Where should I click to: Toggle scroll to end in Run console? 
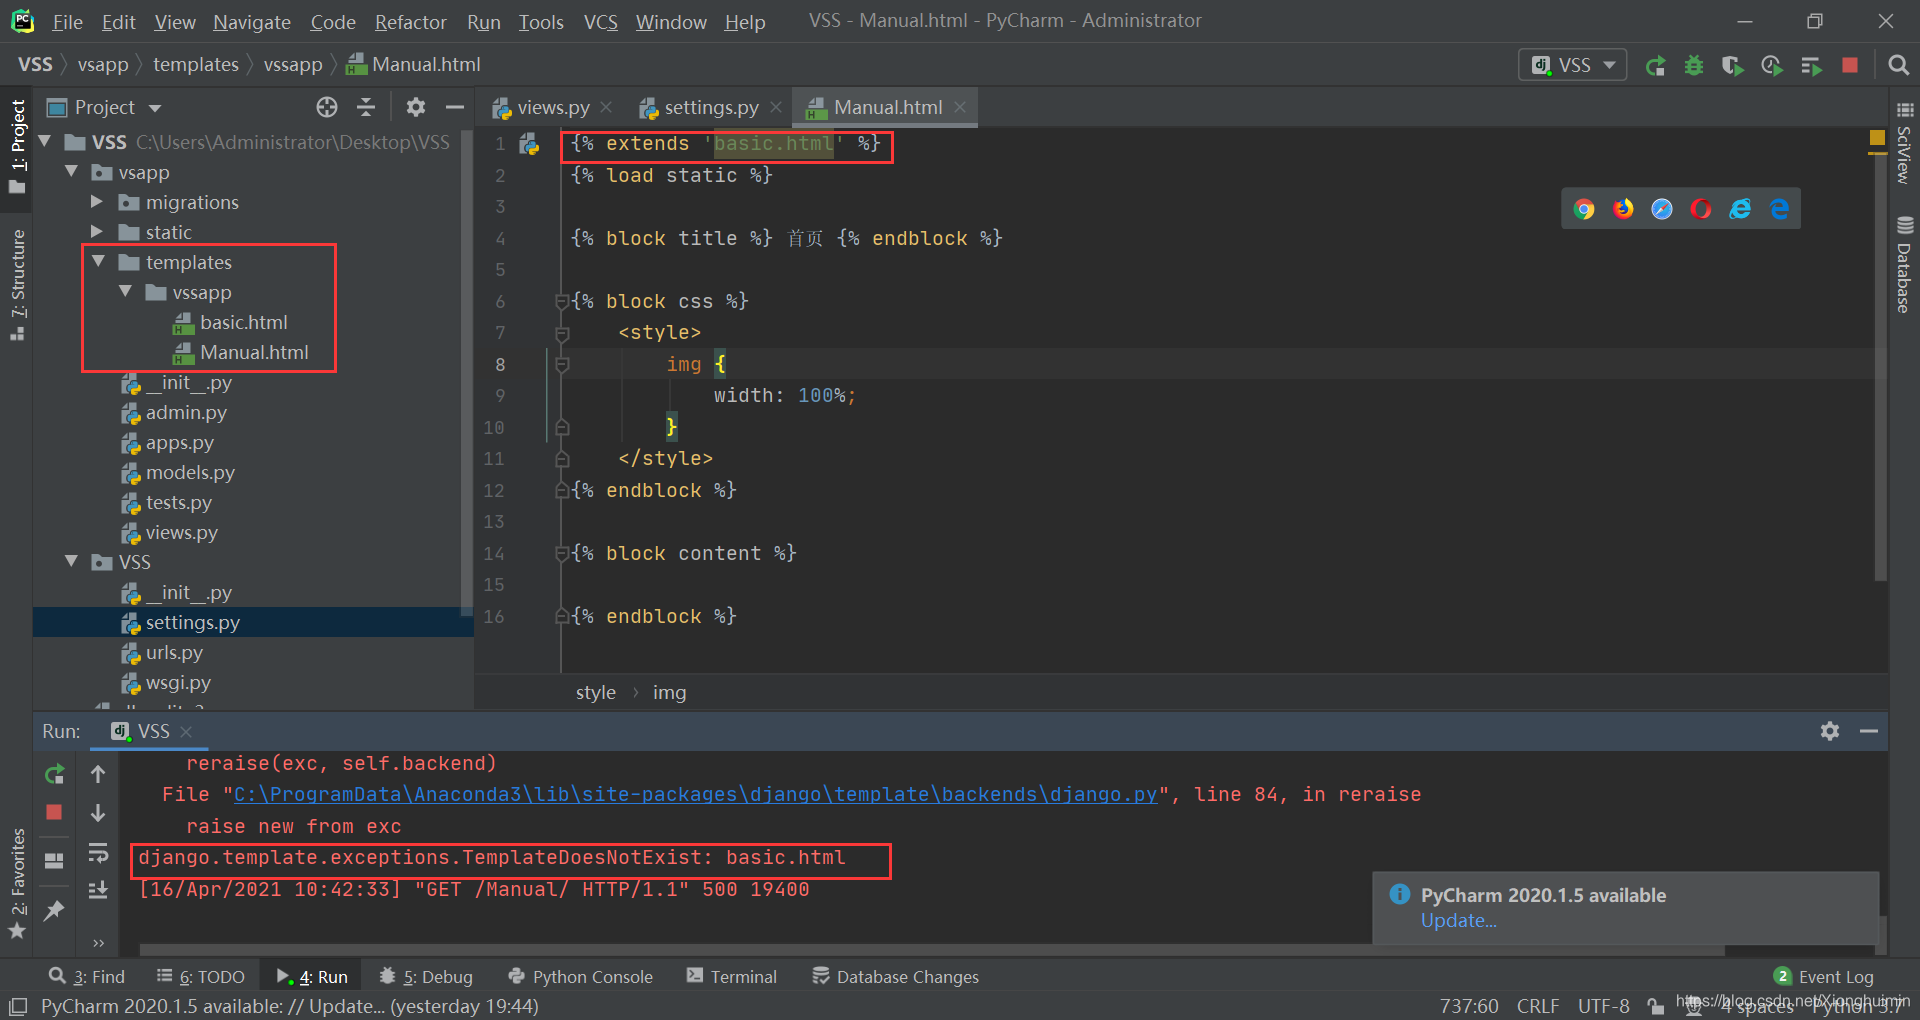98,890
